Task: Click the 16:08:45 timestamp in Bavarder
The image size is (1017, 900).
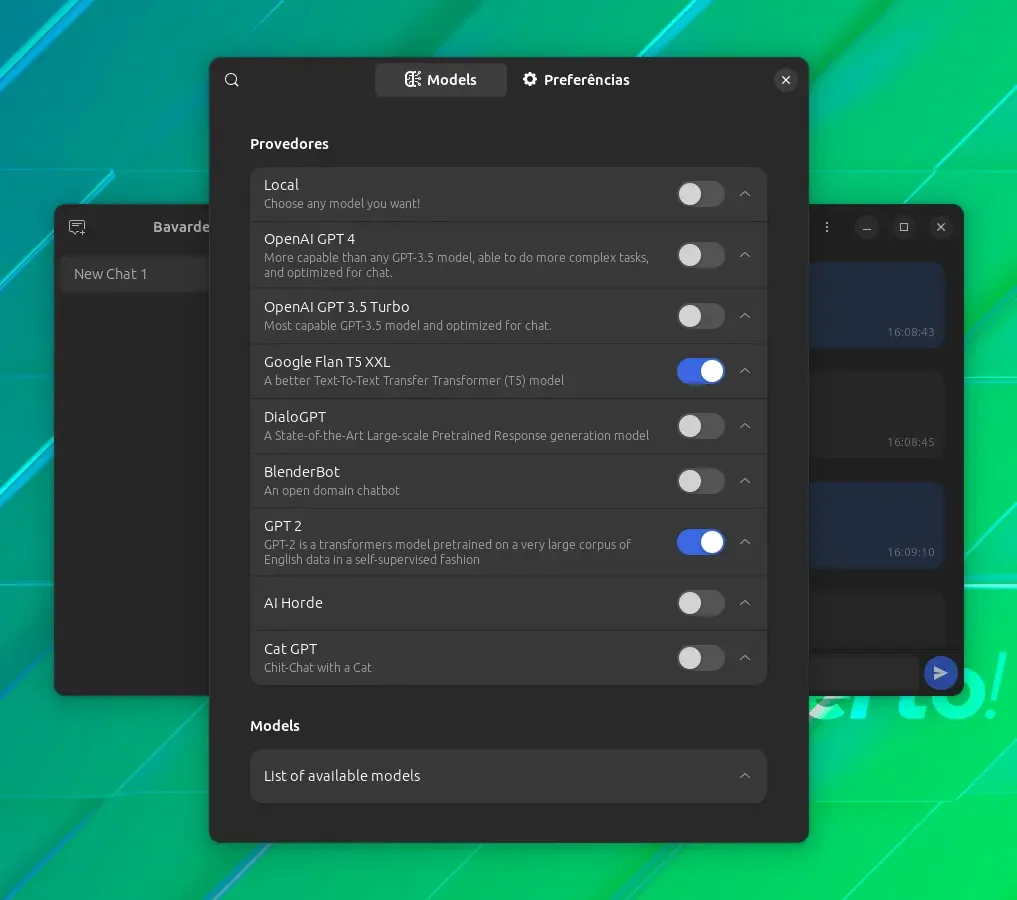Action: pos(911,442)
